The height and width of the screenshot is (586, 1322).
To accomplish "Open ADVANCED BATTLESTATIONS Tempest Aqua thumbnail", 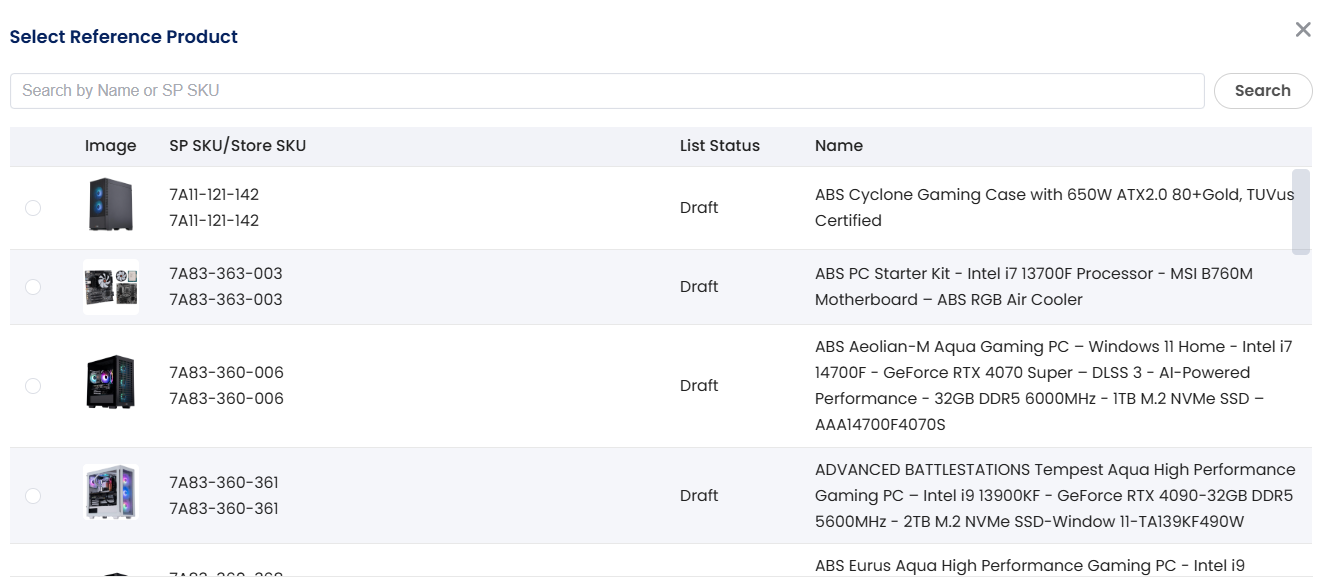I will (x=110, y=492).
